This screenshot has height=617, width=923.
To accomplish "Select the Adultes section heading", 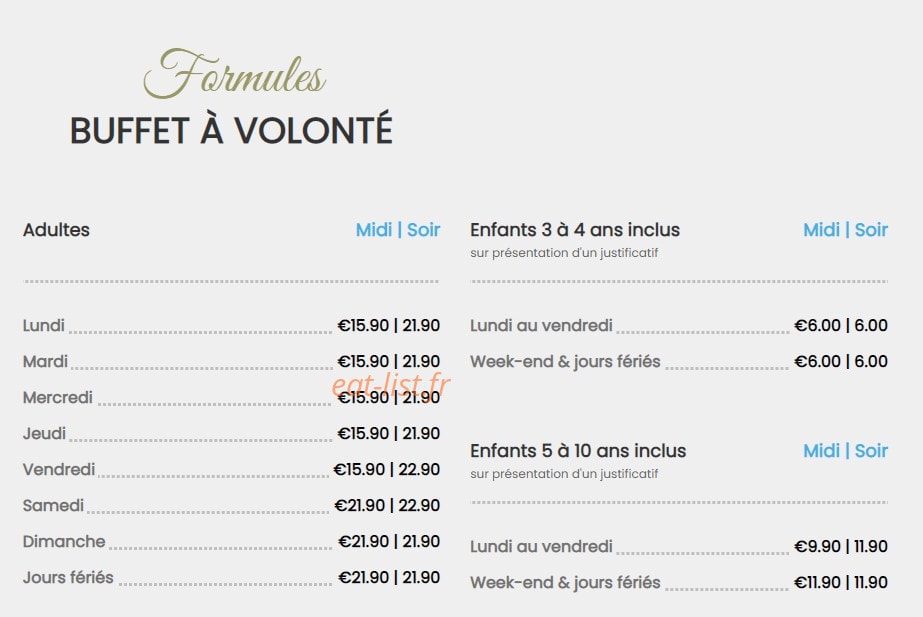I will tap(56, 230).
